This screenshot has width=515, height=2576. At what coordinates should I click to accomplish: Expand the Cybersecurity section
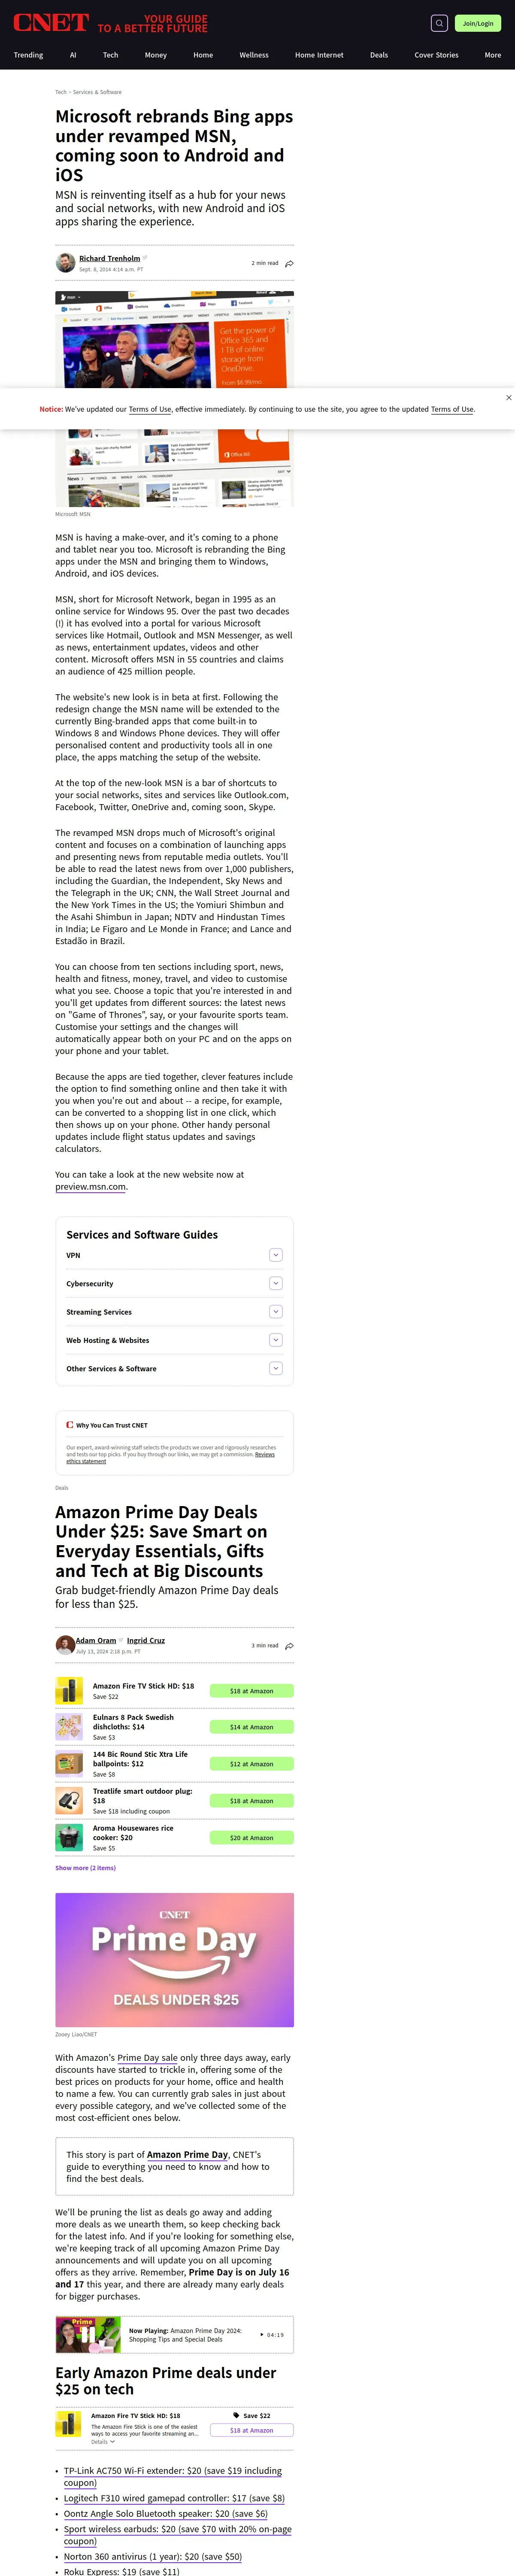point(276,1283)
